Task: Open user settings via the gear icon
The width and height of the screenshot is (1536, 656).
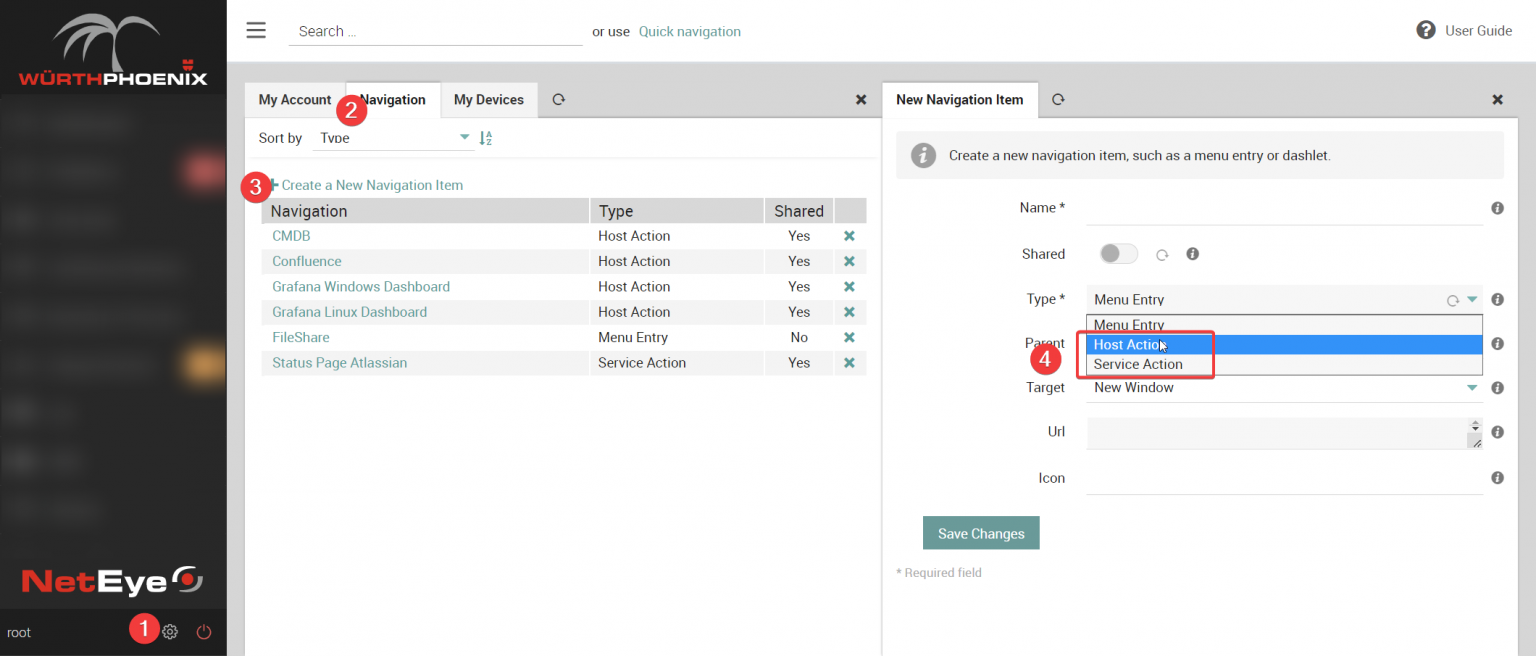Action: pyautogui.click(x=169, y=631)
